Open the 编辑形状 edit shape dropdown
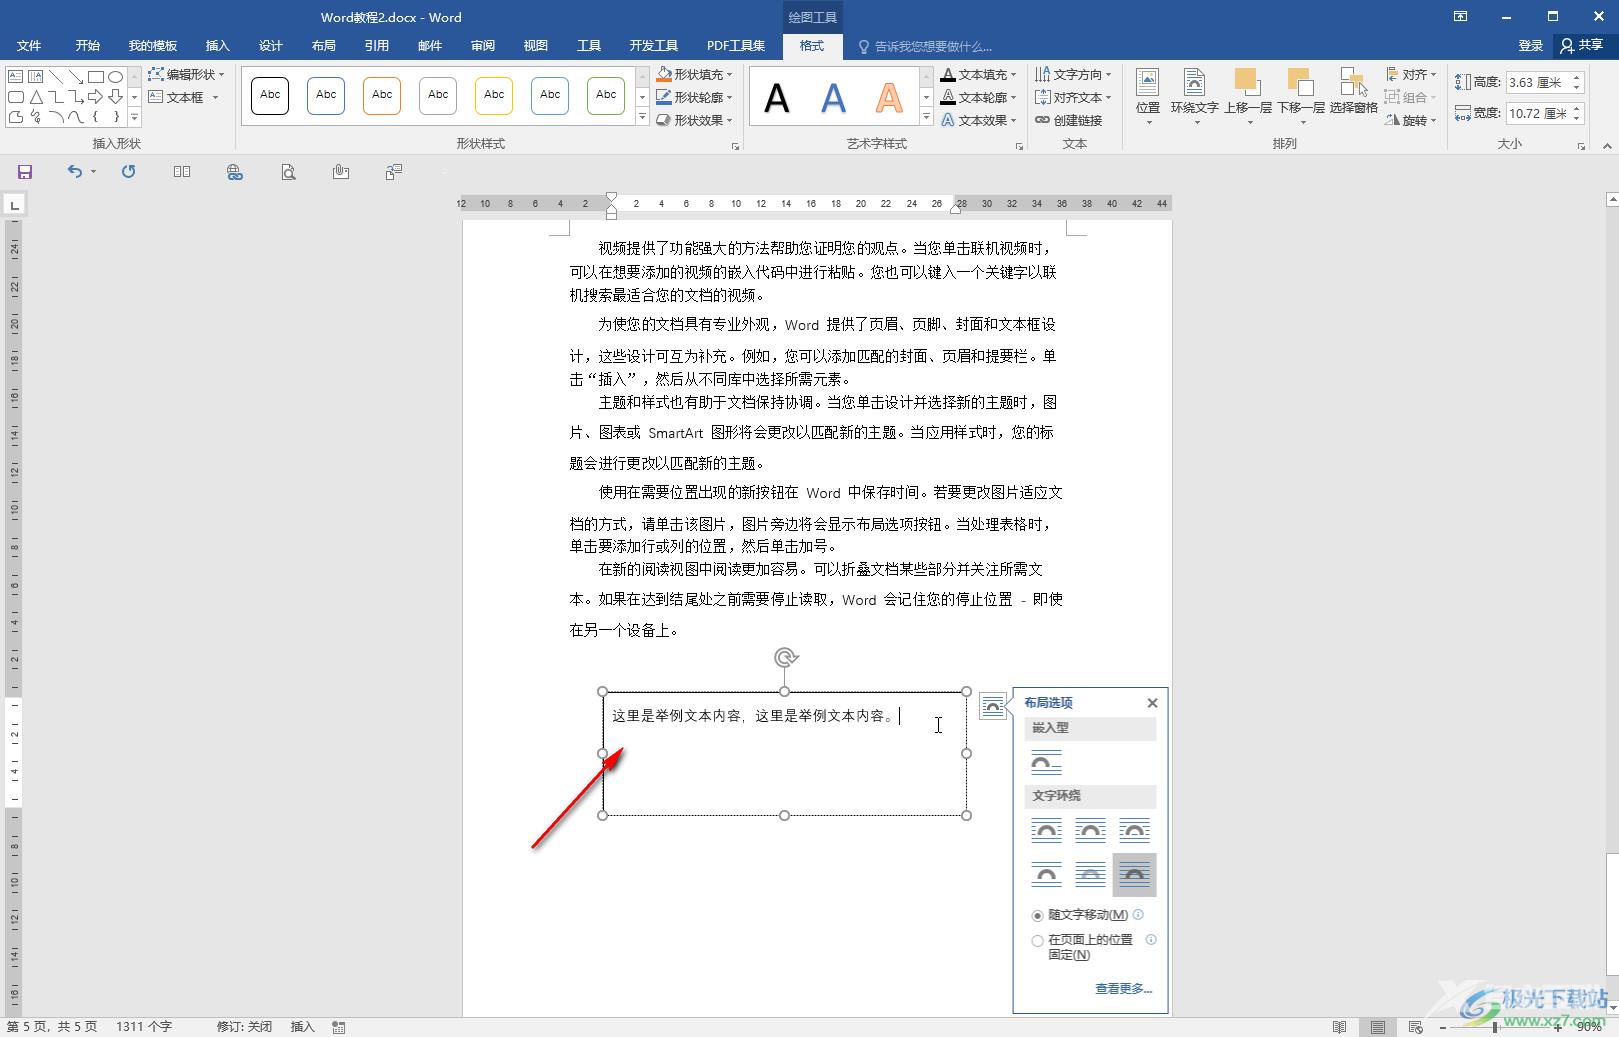Screen dimensions: 1619x1037 (x=187, y=74)
